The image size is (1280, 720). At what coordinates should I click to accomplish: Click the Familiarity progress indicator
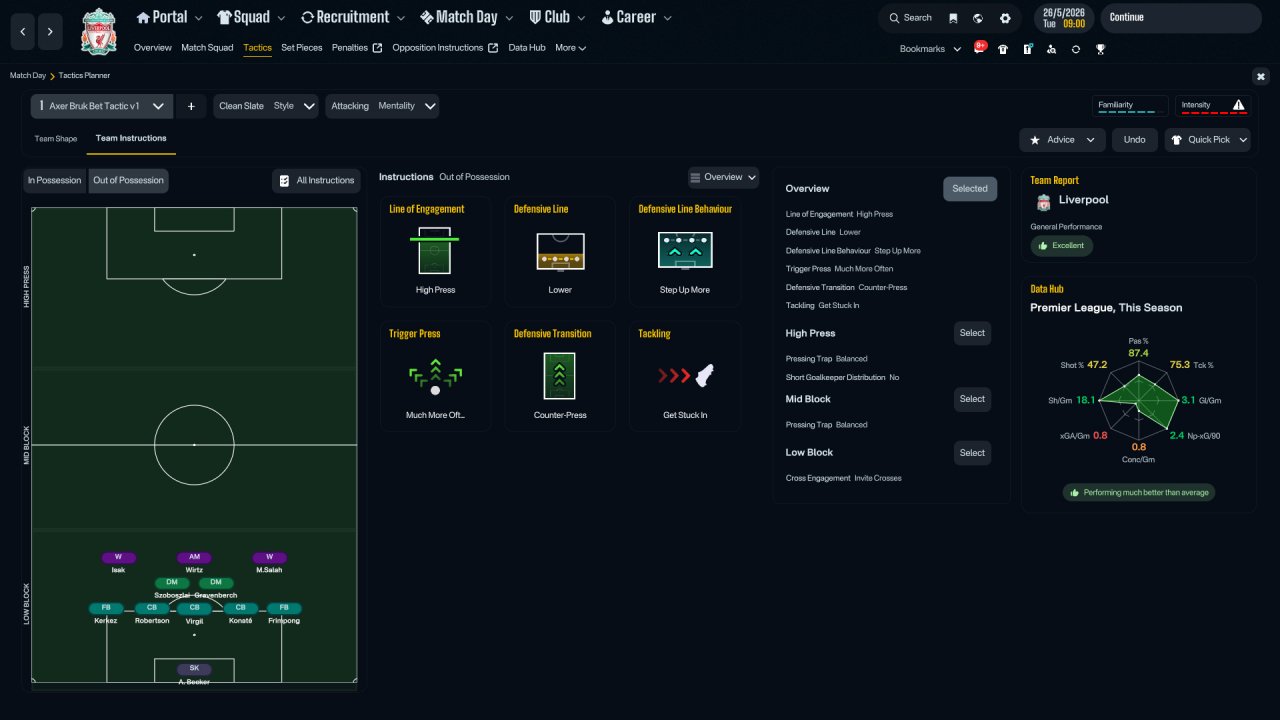(1130, 106)
